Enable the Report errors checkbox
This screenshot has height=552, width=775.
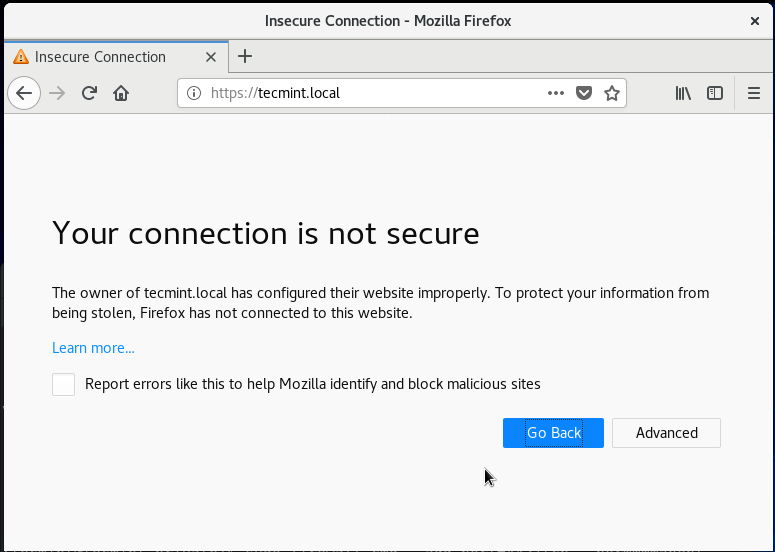click(x=64, y=384)
